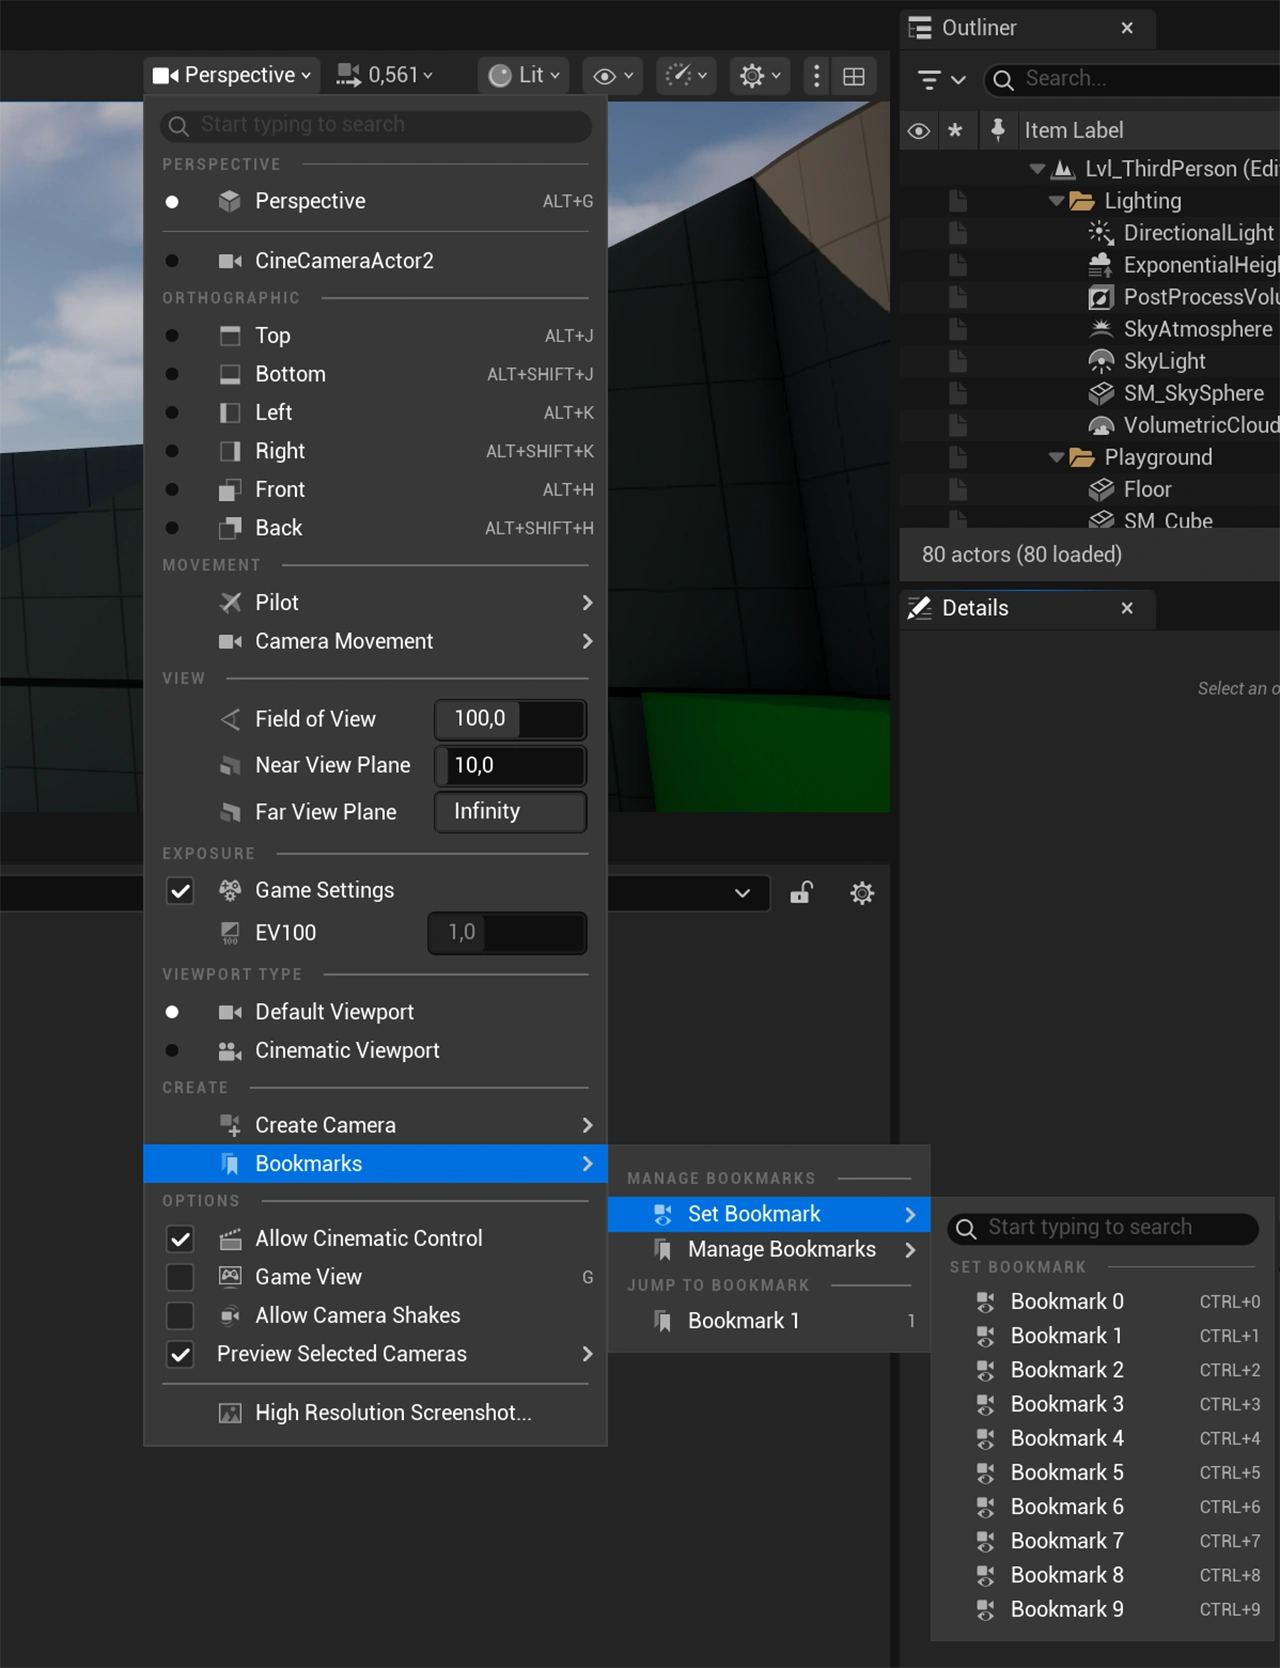Image resolution: width=1280 pixels, height=1668 pixels.
Task: Click the Field of View slider value
Action: point(510,719)
